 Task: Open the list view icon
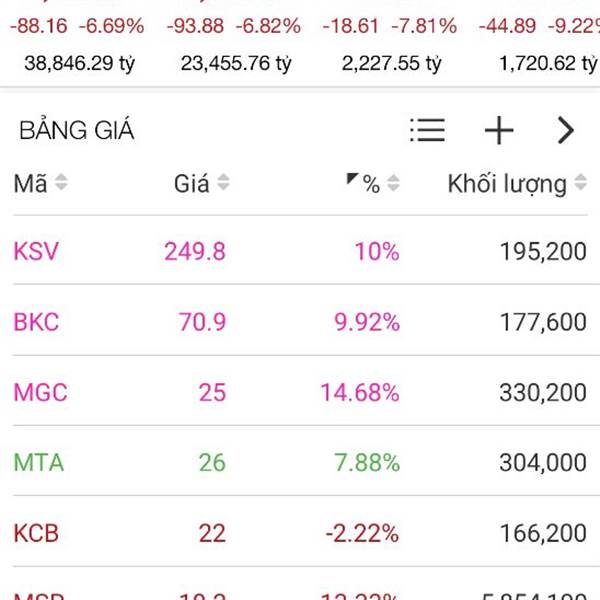click(x=427, y=130)
